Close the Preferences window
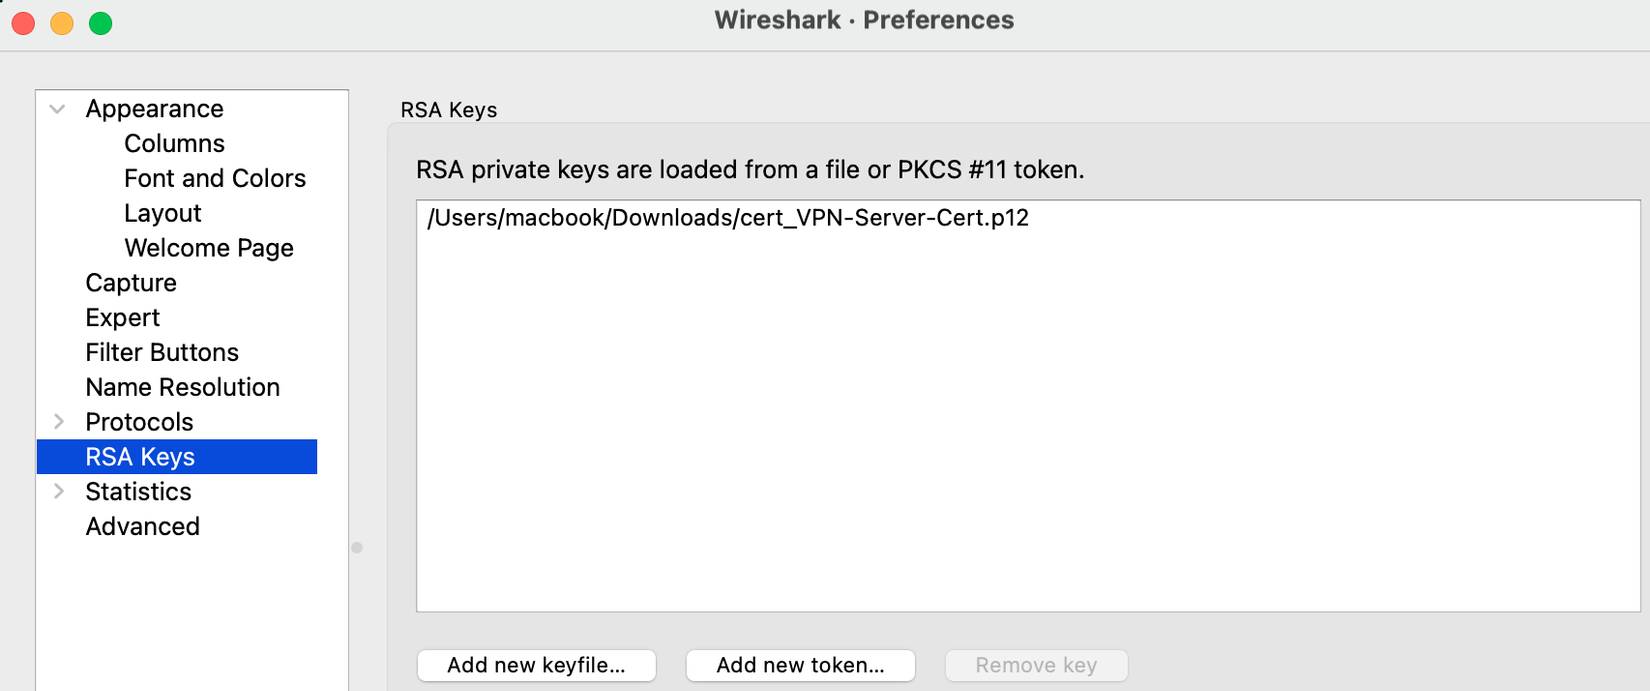 [x=23, y=23]
